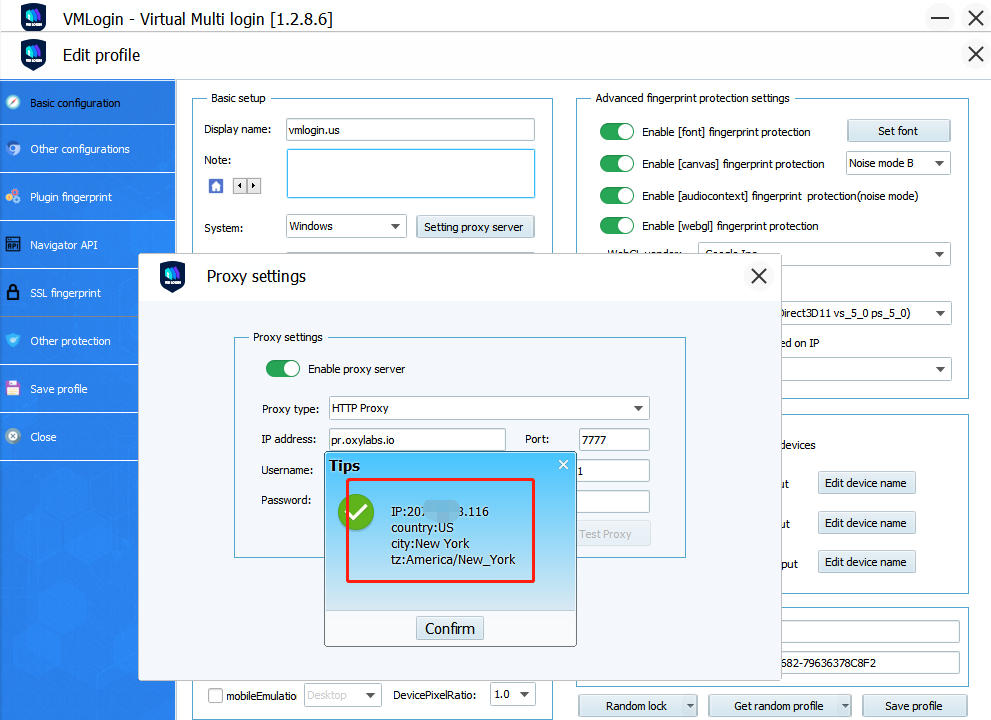
Task: Click the IP address field with pr.oxylabs.io
Action: [x=417, y=440]
